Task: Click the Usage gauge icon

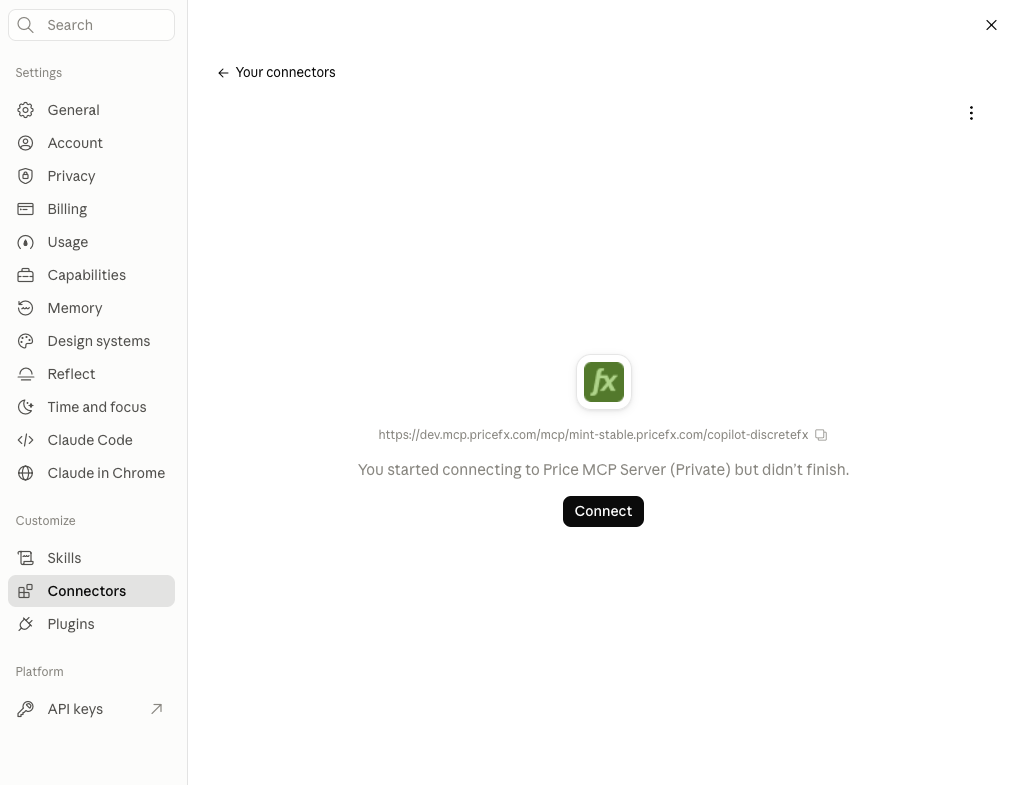Action: [x=25, y=242]
